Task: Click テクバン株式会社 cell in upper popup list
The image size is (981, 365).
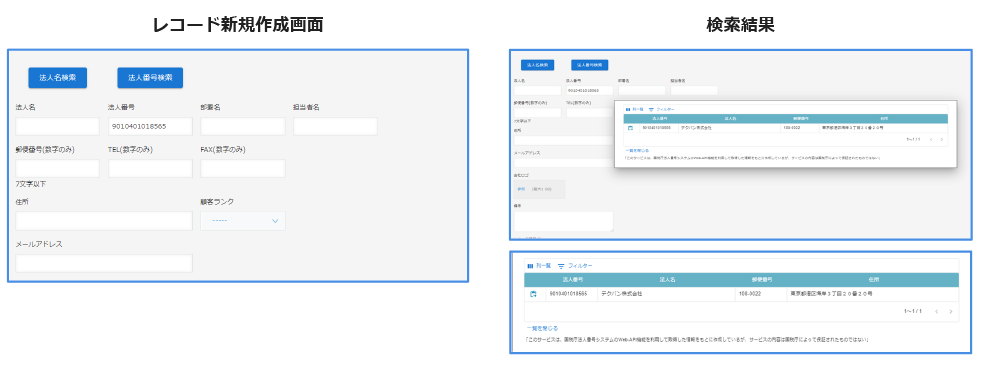Action: coord(729,128)
